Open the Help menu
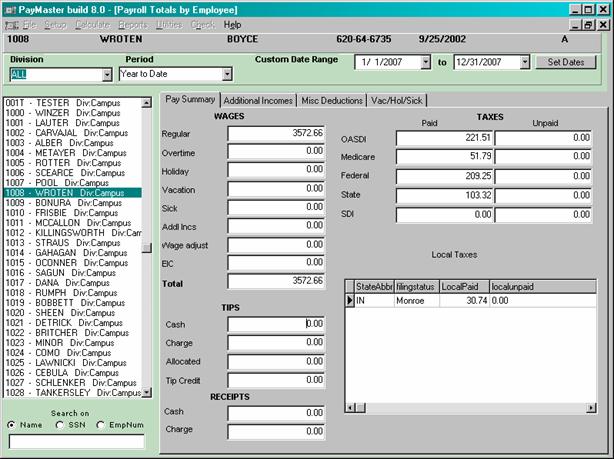614x459 pixels. [x=232, y=25]
